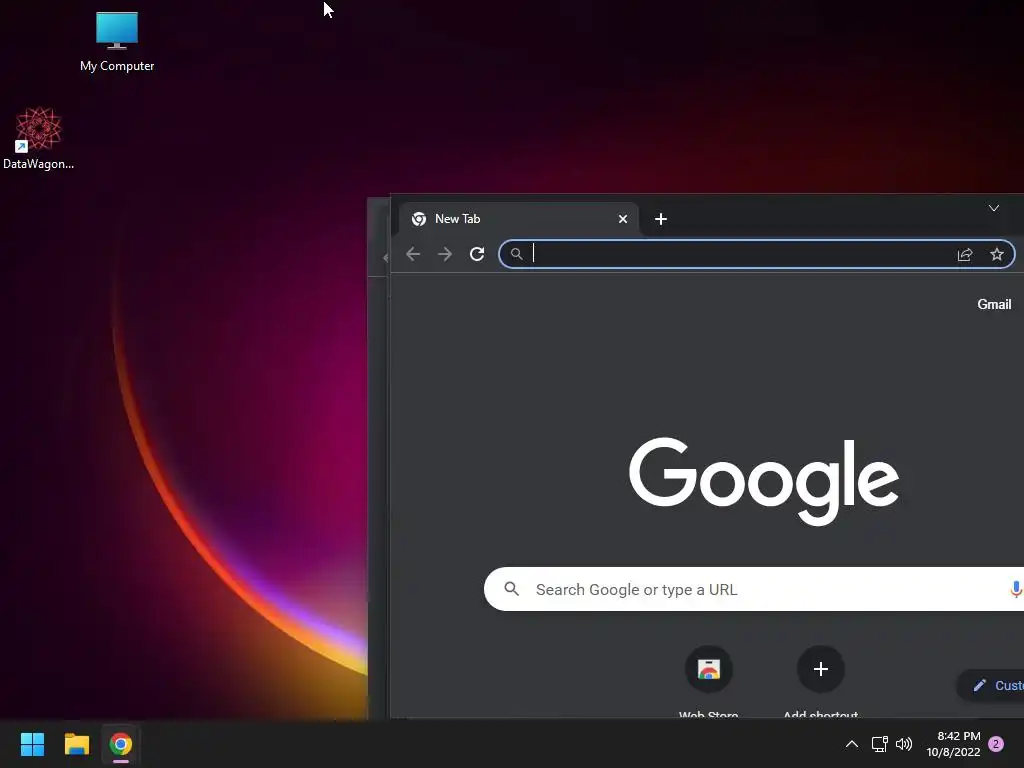The width and height of the screenshot is (1024, 768).
Task: Click magnifier icon in Google search box
Action: click(512, 589)
